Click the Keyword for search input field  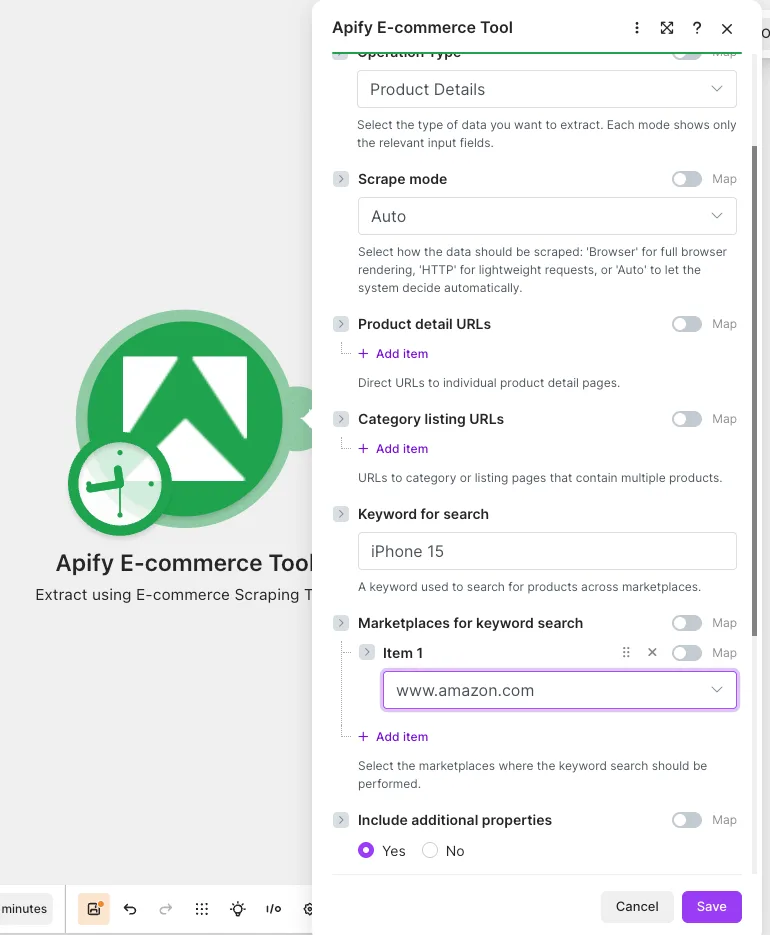(547, 551)
